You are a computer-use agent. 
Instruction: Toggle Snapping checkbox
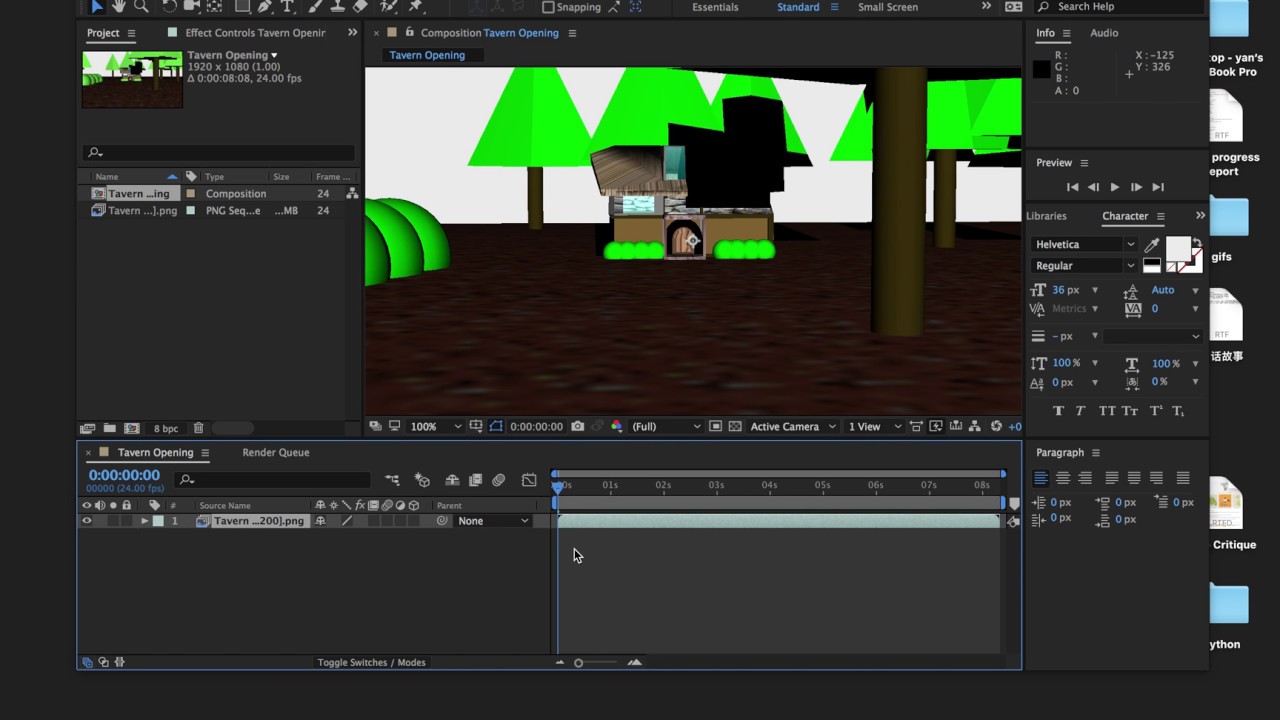[548, 7]
